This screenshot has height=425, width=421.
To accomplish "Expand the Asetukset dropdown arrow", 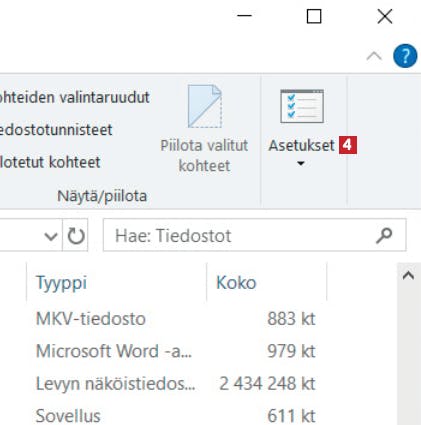I will pos(301,164).
